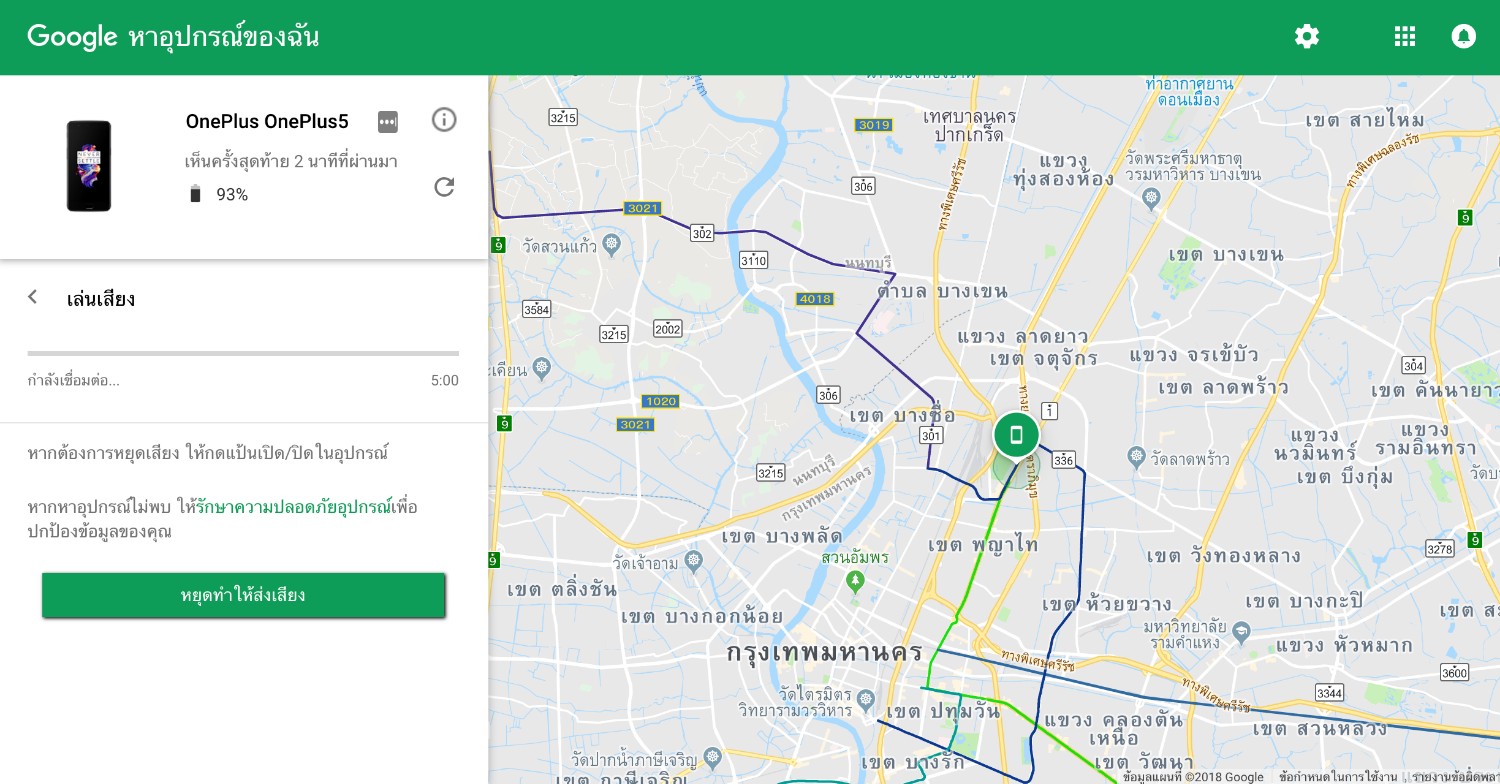
Task: Click the เขต จตุจักร map label
Action: (x=1043, y=358)
